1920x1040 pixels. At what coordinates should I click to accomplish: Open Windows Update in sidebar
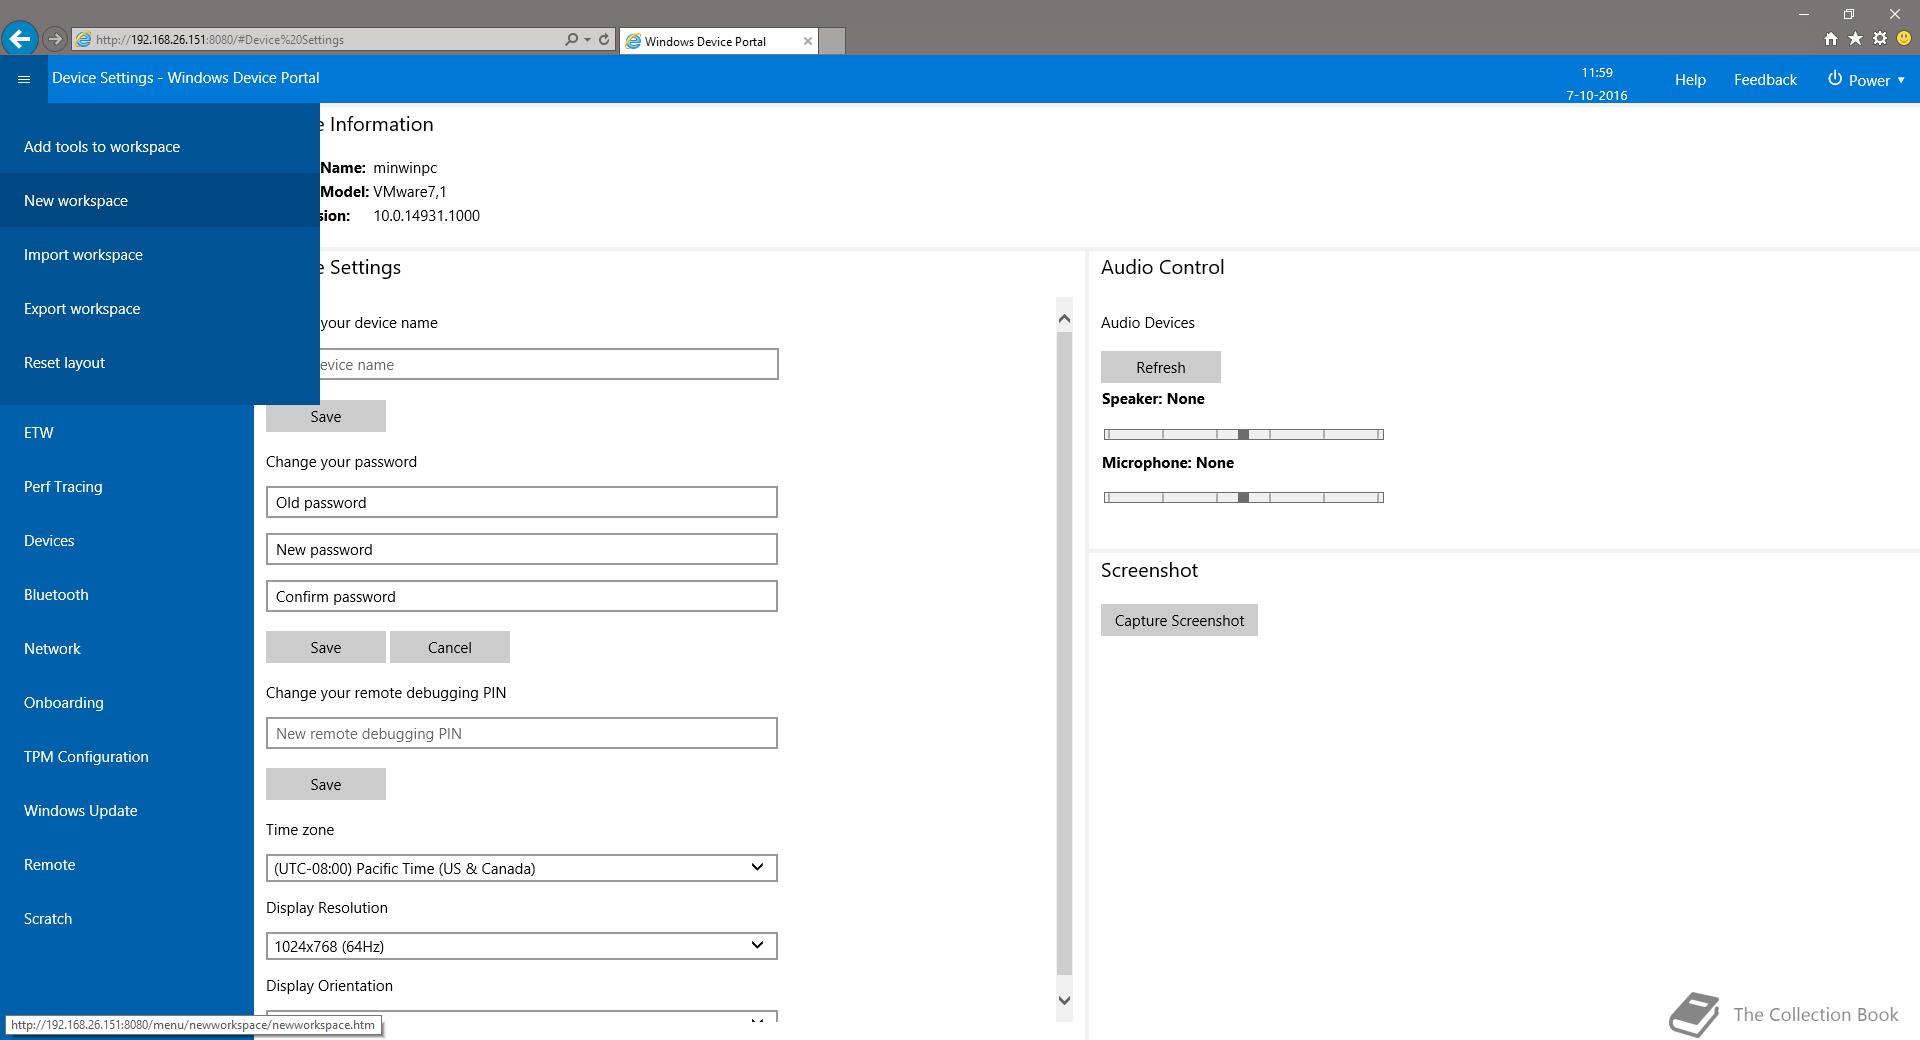[127, 811]
